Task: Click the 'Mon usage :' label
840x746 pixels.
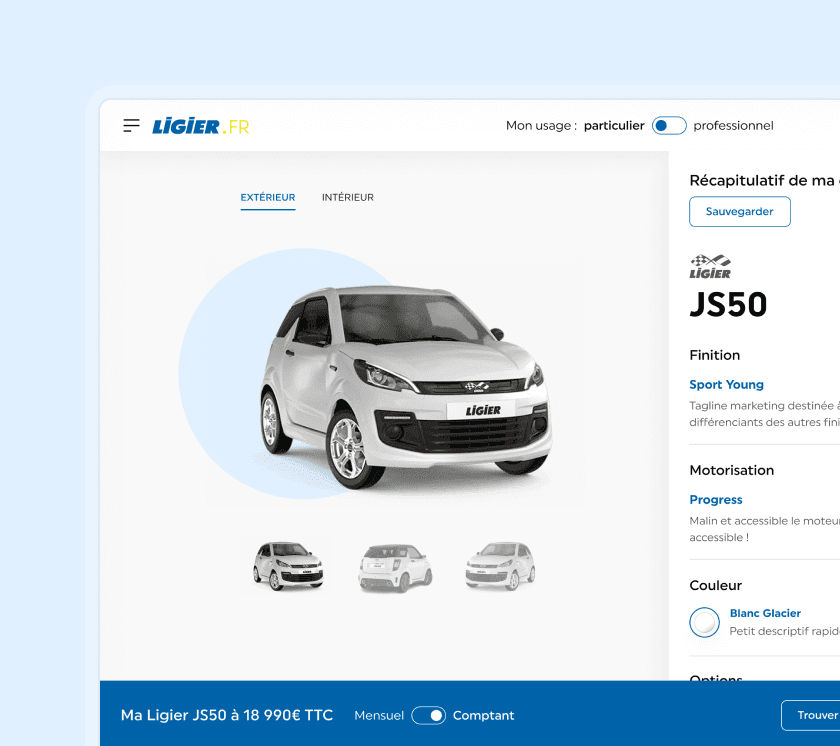Action: pyautogui.click(x=542, y=125)
